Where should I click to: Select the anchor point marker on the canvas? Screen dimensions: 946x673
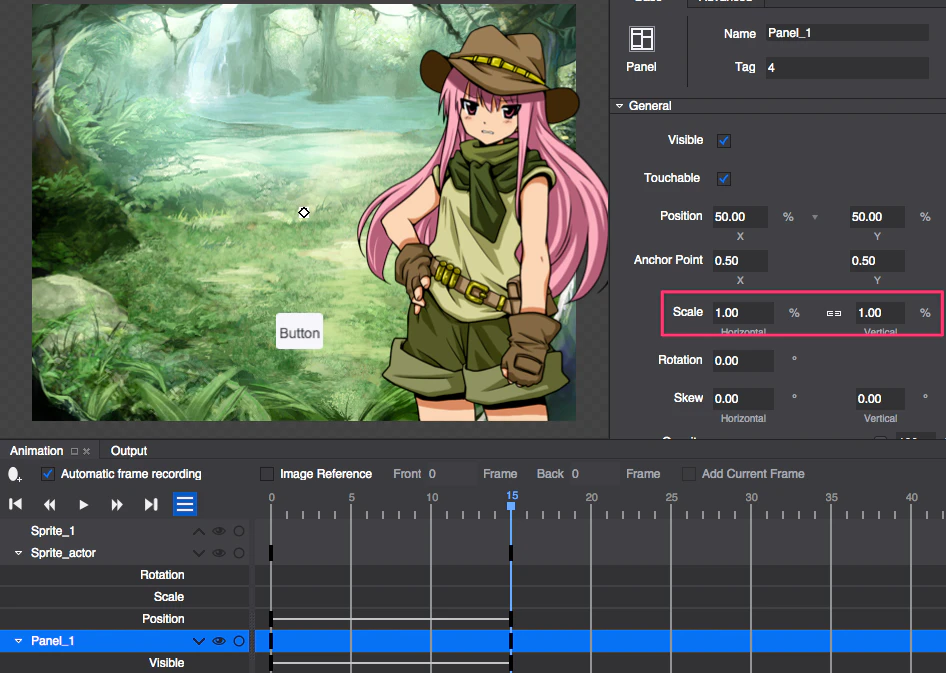pos(304,212)
